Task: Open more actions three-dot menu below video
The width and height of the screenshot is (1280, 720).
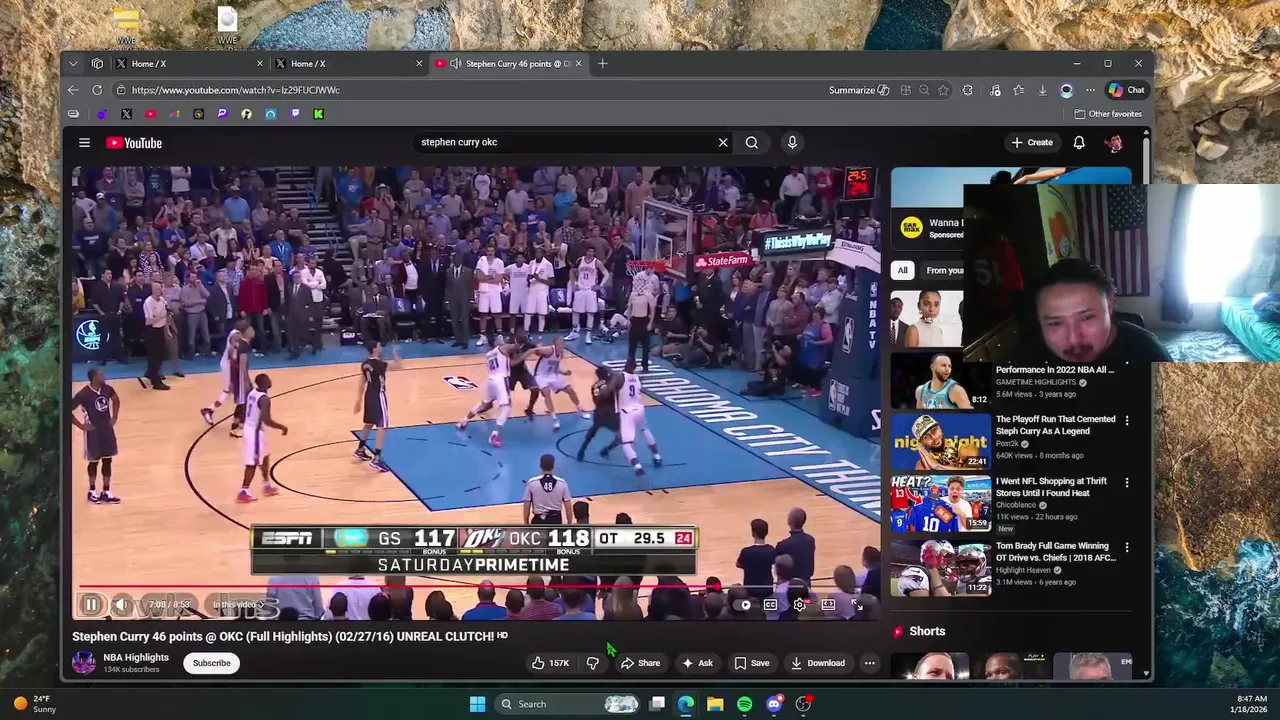Action: [869, 663]
